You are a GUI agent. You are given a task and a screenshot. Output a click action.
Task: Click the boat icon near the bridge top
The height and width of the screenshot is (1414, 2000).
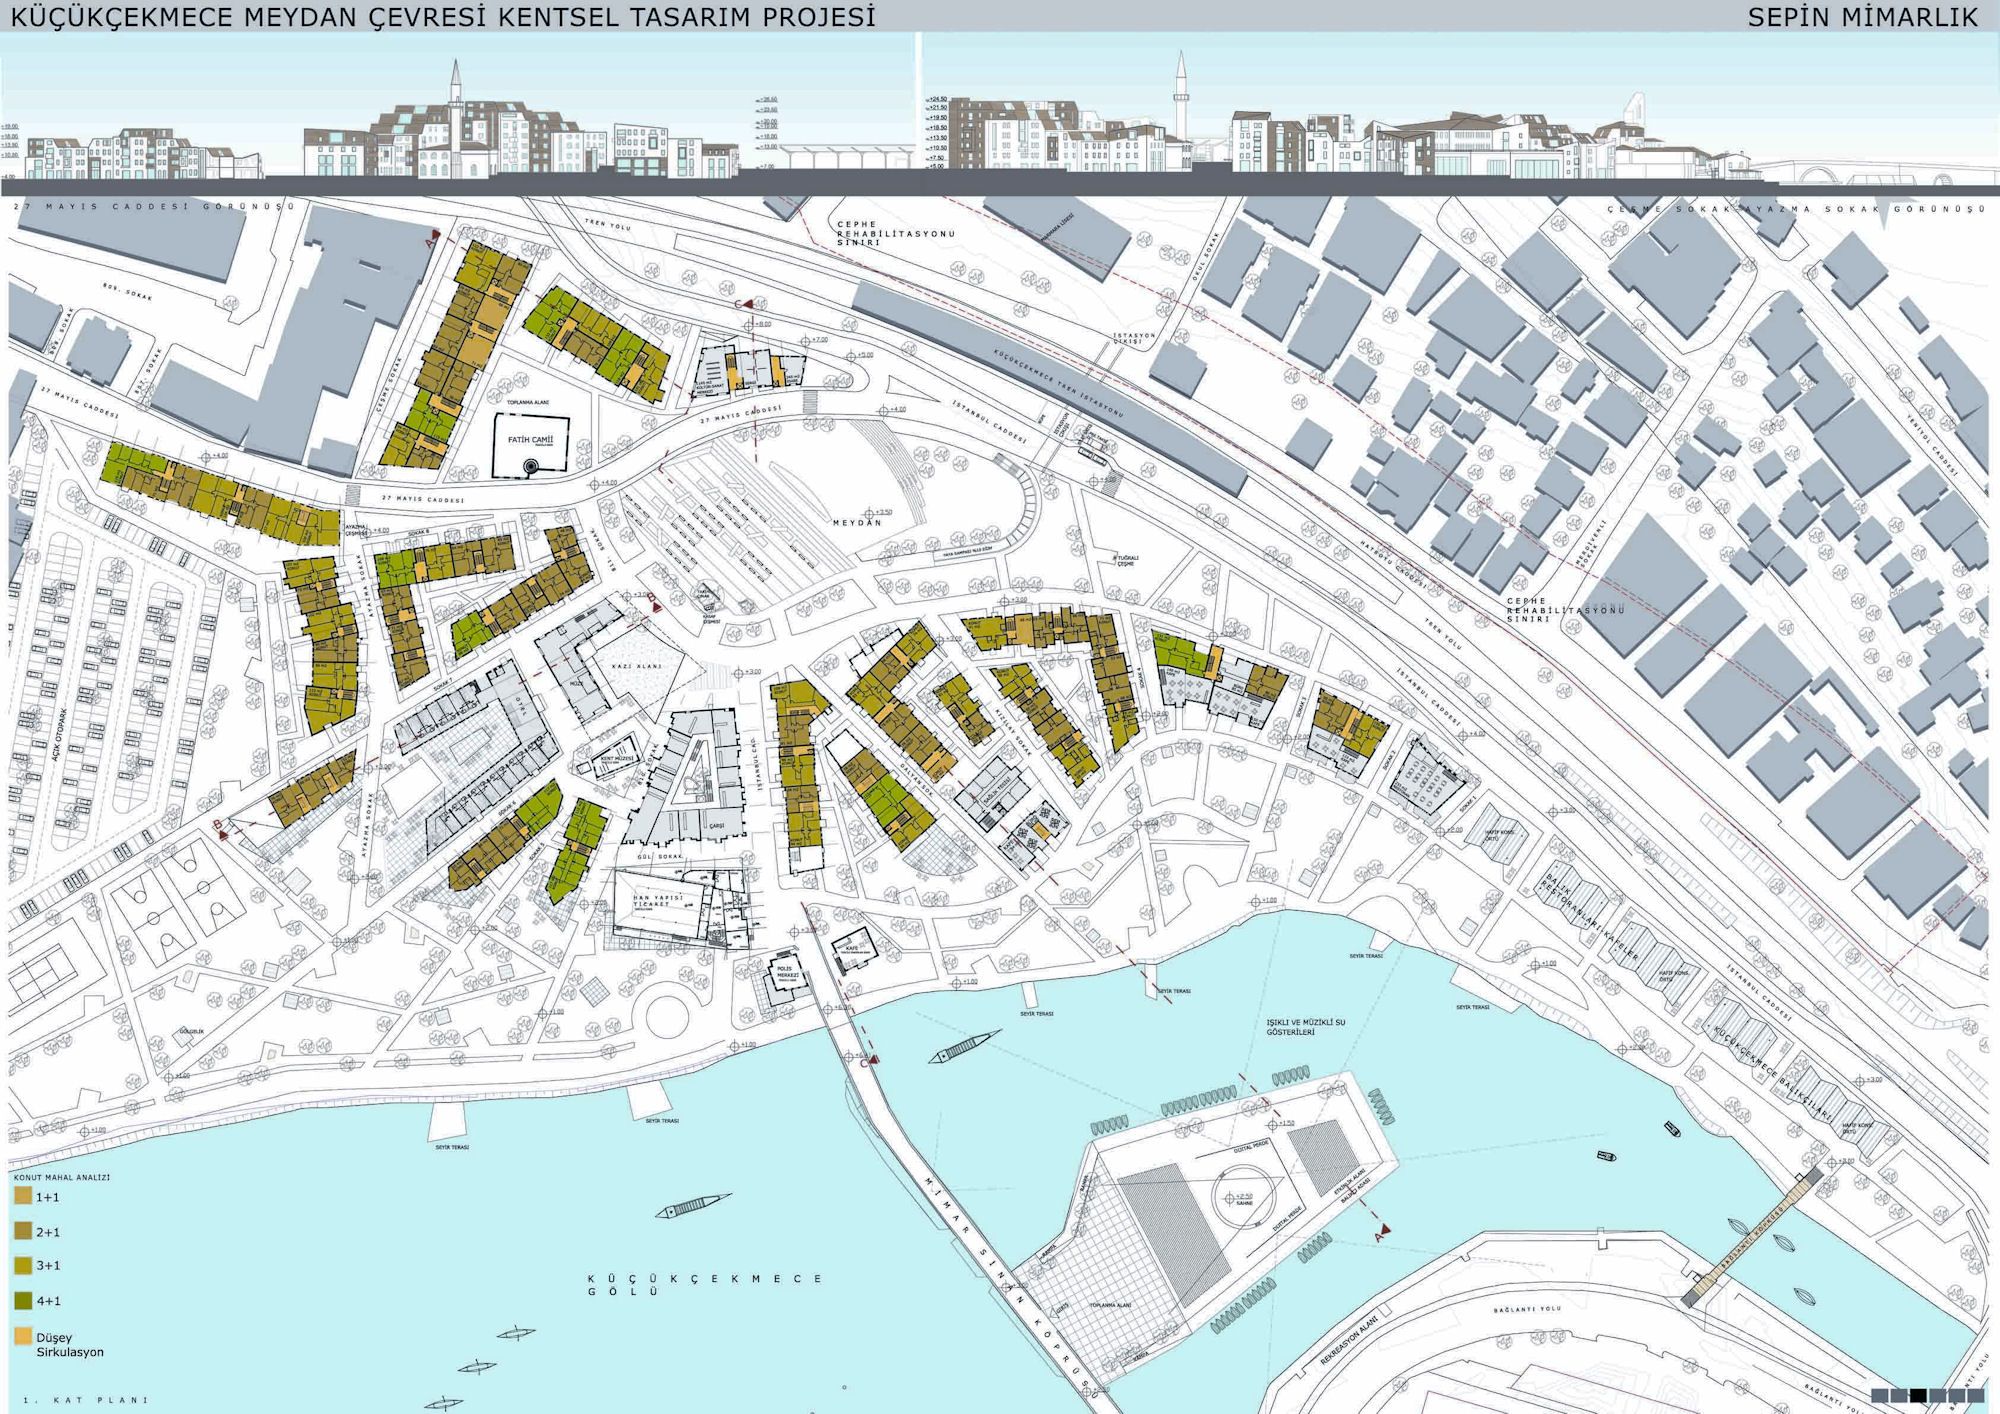pyautogui.click(x=964, y=1046)
